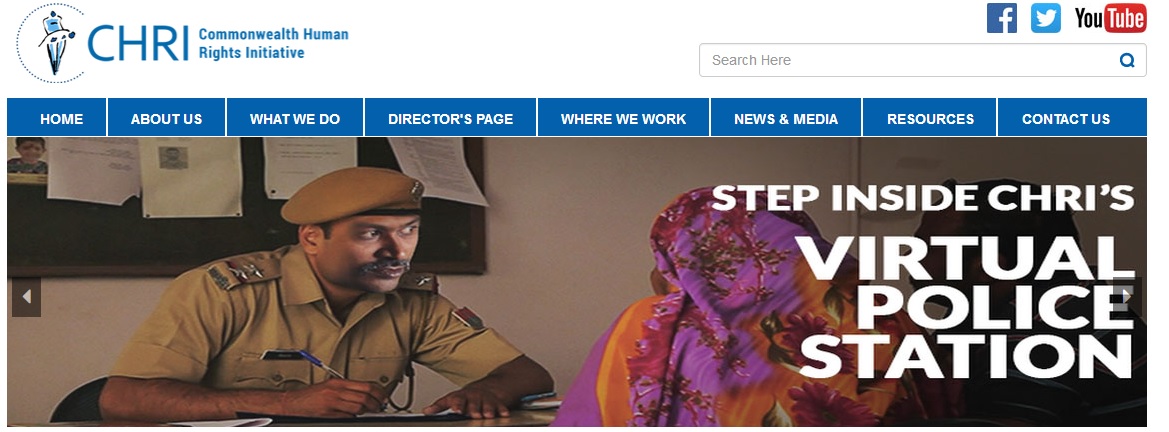Open the YouTube channel icon

click(1110, 19)
